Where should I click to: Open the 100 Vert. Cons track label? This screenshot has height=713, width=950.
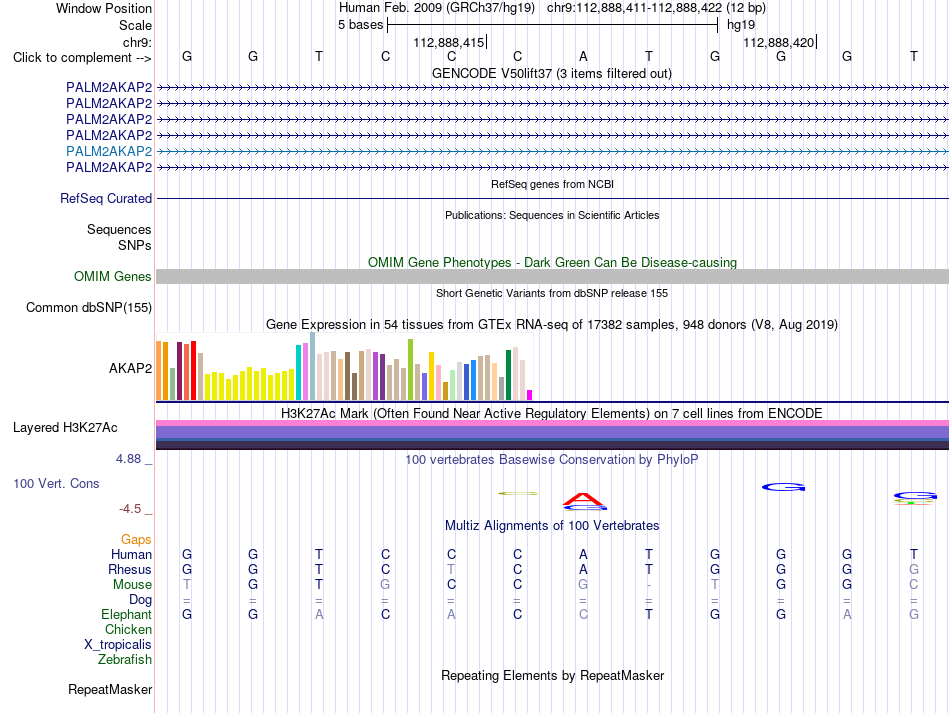(56, 483)
